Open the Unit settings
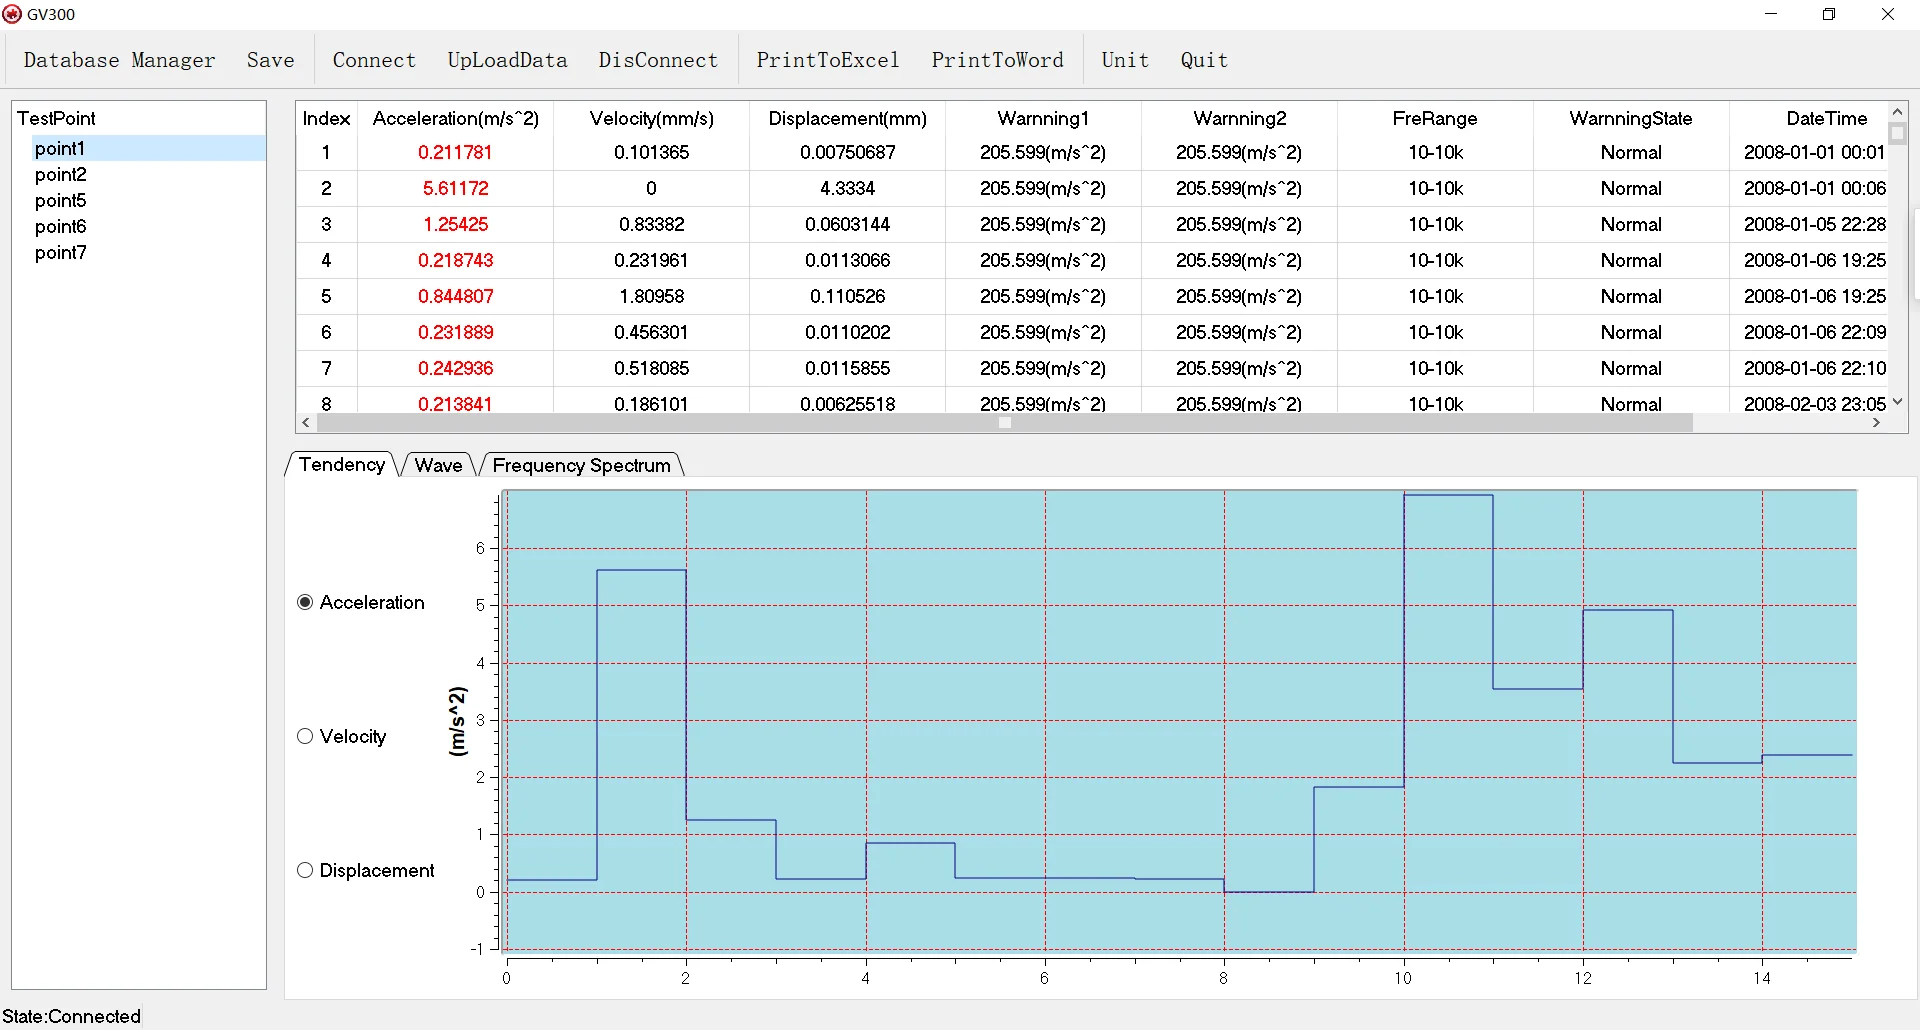 click(x=1125, y=60)
